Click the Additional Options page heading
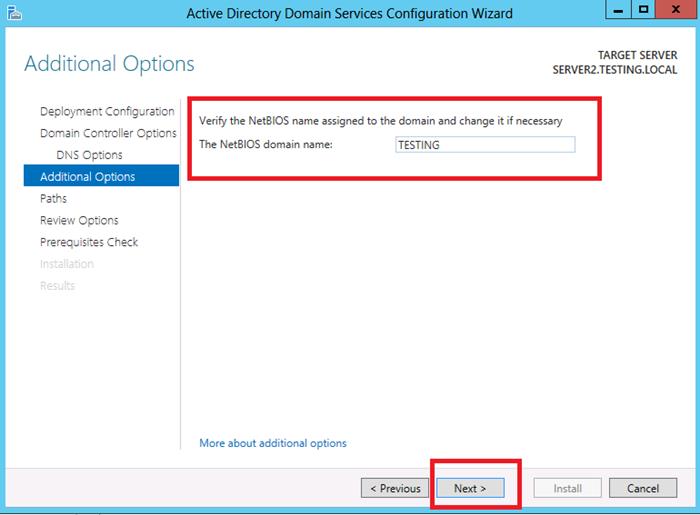 [109, 64]
